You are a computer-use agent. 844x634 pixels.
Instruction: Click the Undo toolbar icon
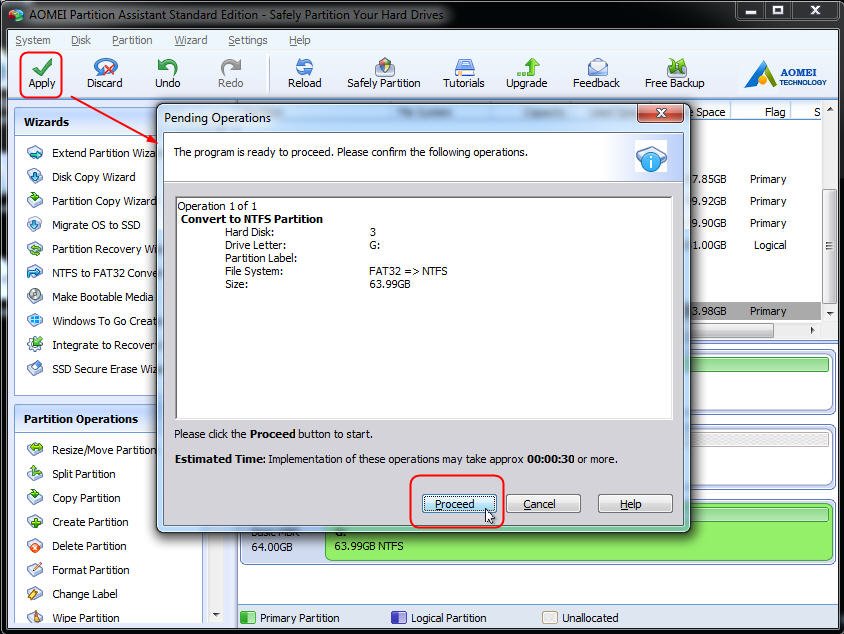(167, 74)
